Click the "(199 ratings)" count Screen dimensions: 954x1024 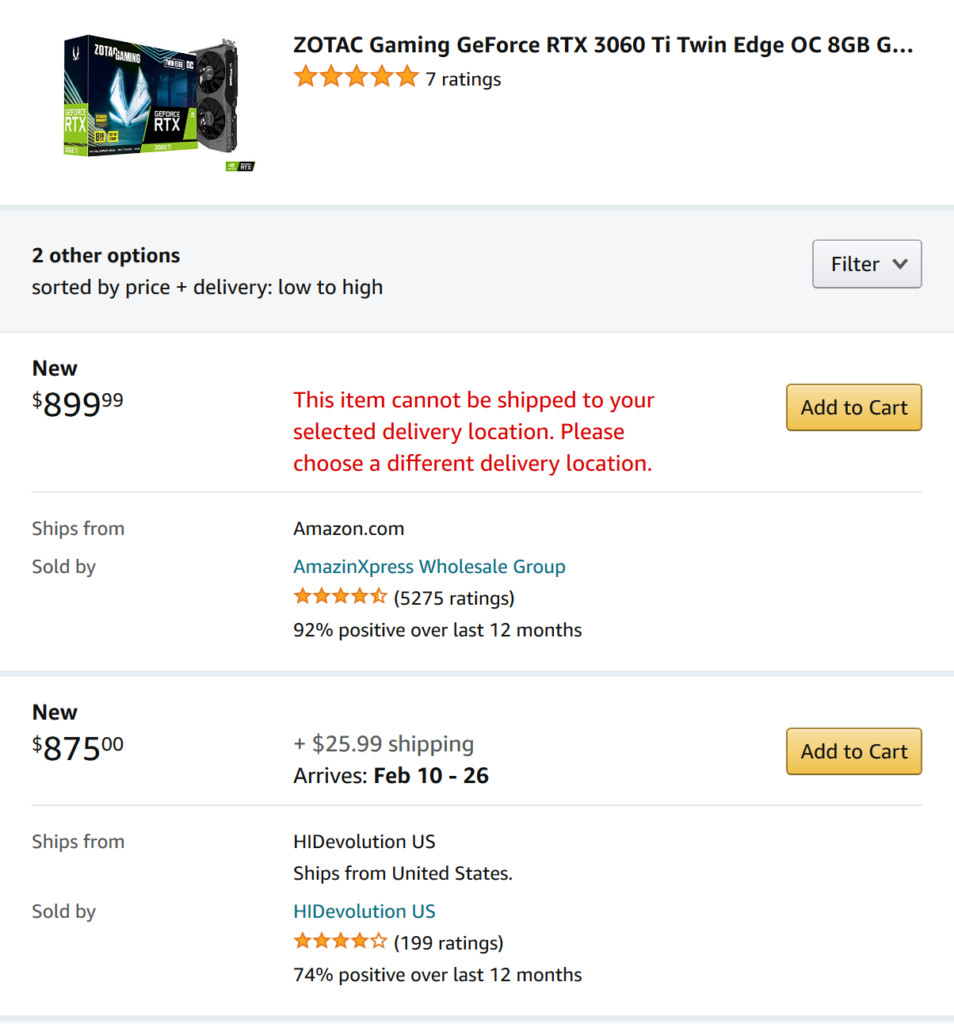coord(449,943)
